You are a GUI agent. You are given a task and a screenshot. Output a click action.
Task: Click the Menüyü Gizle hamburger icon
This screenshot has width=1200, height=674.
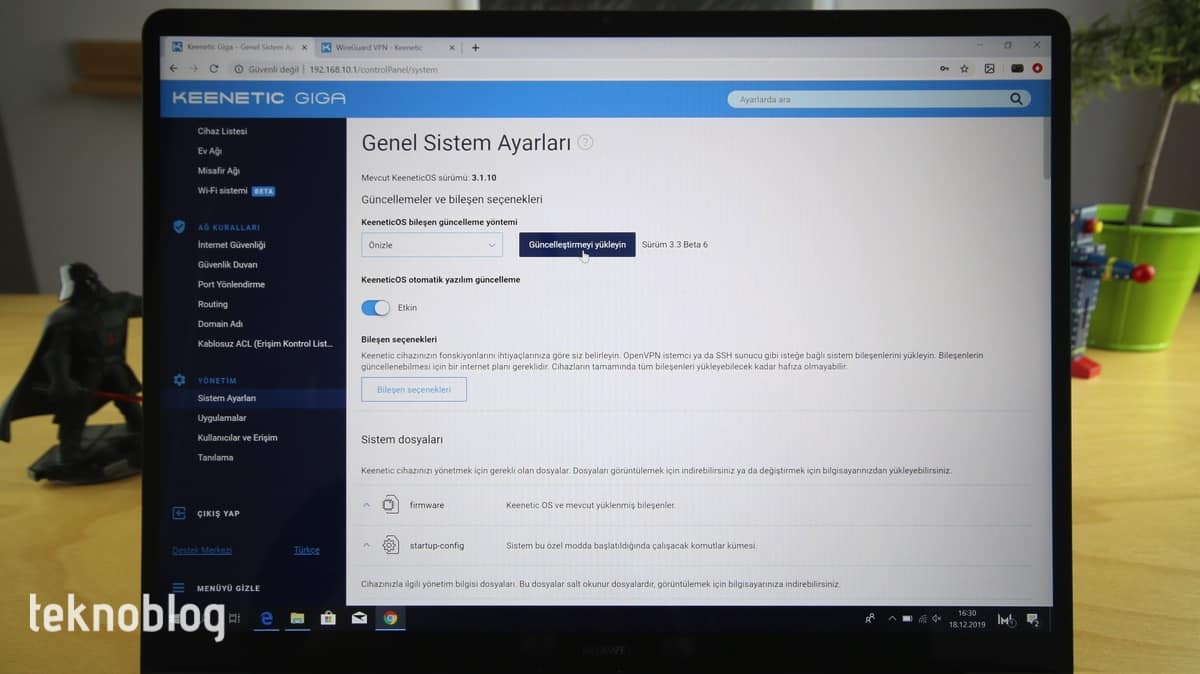[179, 588]
